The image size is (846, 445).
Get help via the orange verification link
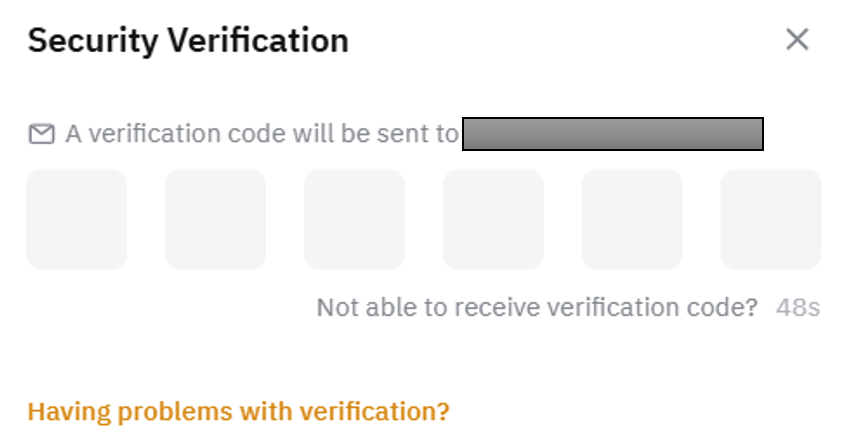click(238, 411)
